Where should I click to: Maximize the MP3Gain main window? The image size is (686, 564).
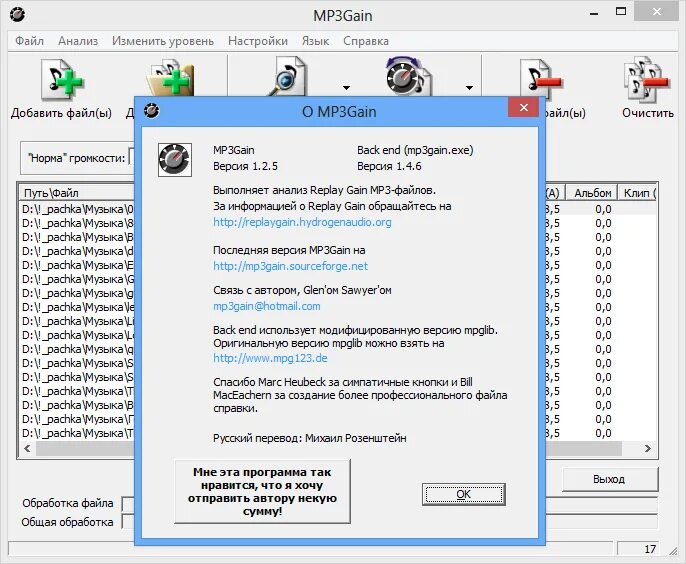(621, 12)
